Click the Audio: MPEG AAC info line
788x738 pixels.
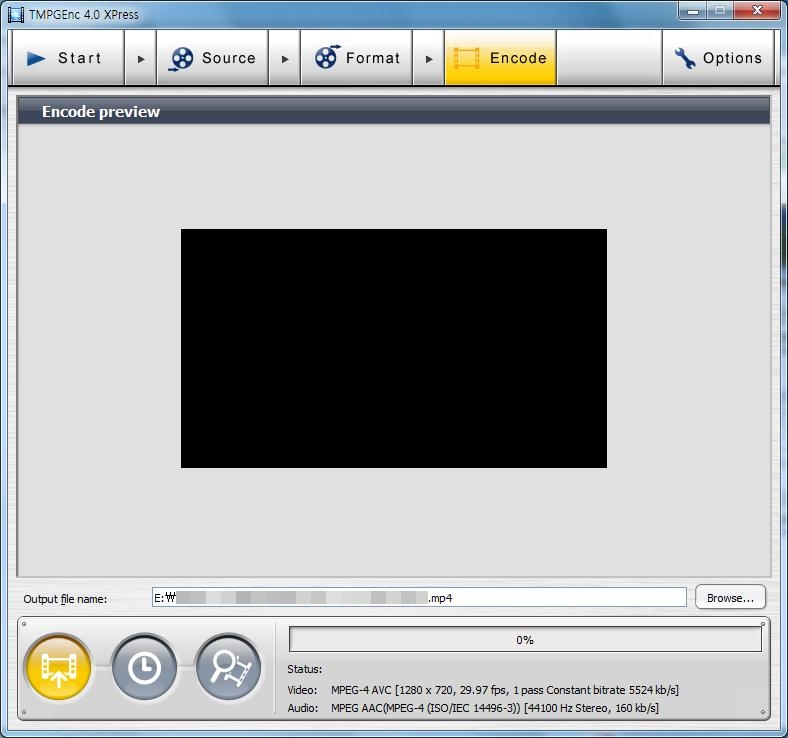point(472,708)
